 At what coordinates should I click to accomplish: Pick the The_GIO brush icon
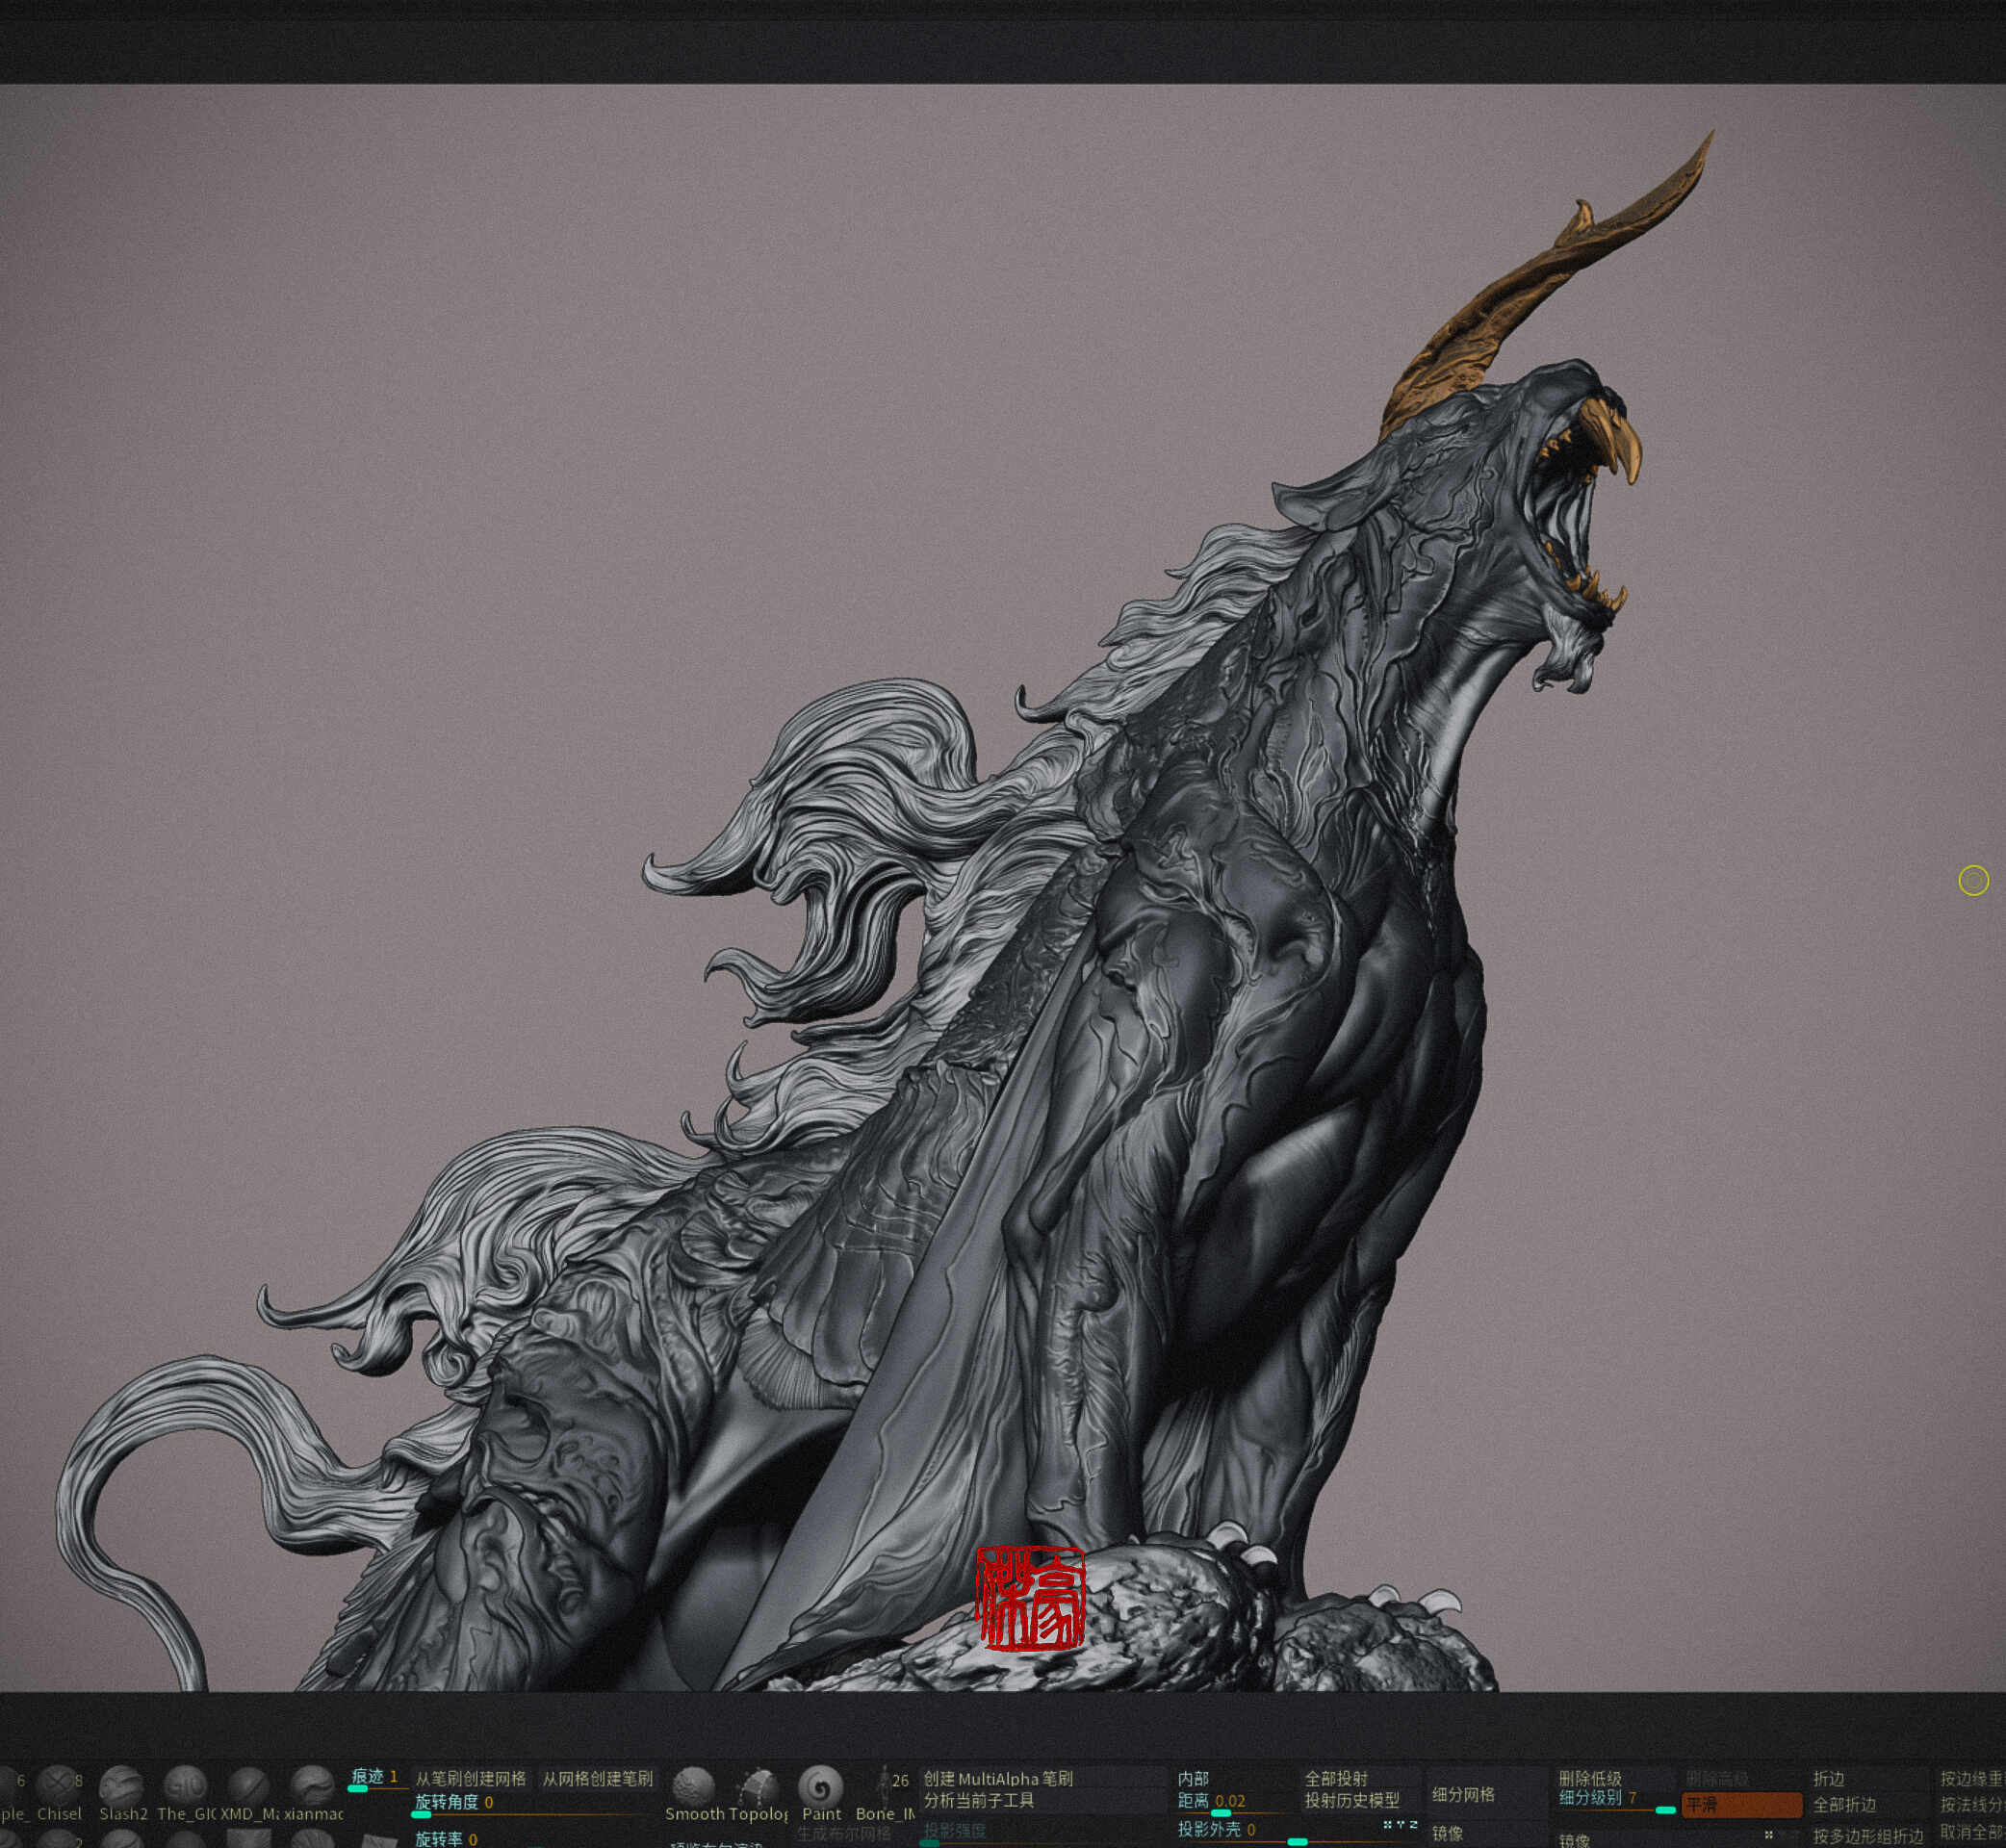[185, 1785]
